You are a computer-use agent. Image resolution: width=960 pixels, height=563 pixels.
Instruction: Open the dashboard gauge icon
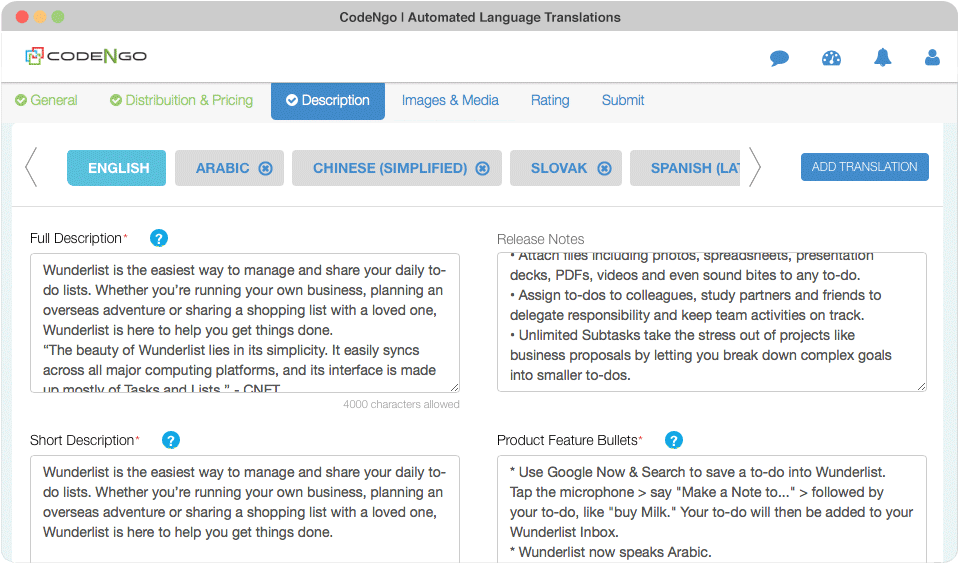(831, 58)
